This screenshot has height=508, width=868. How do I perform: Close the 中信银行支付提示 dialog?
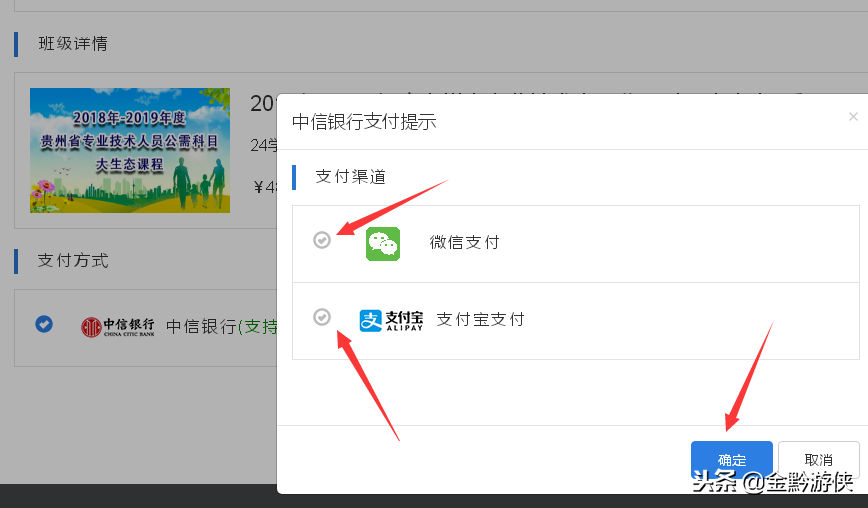[x=853, y=116]
